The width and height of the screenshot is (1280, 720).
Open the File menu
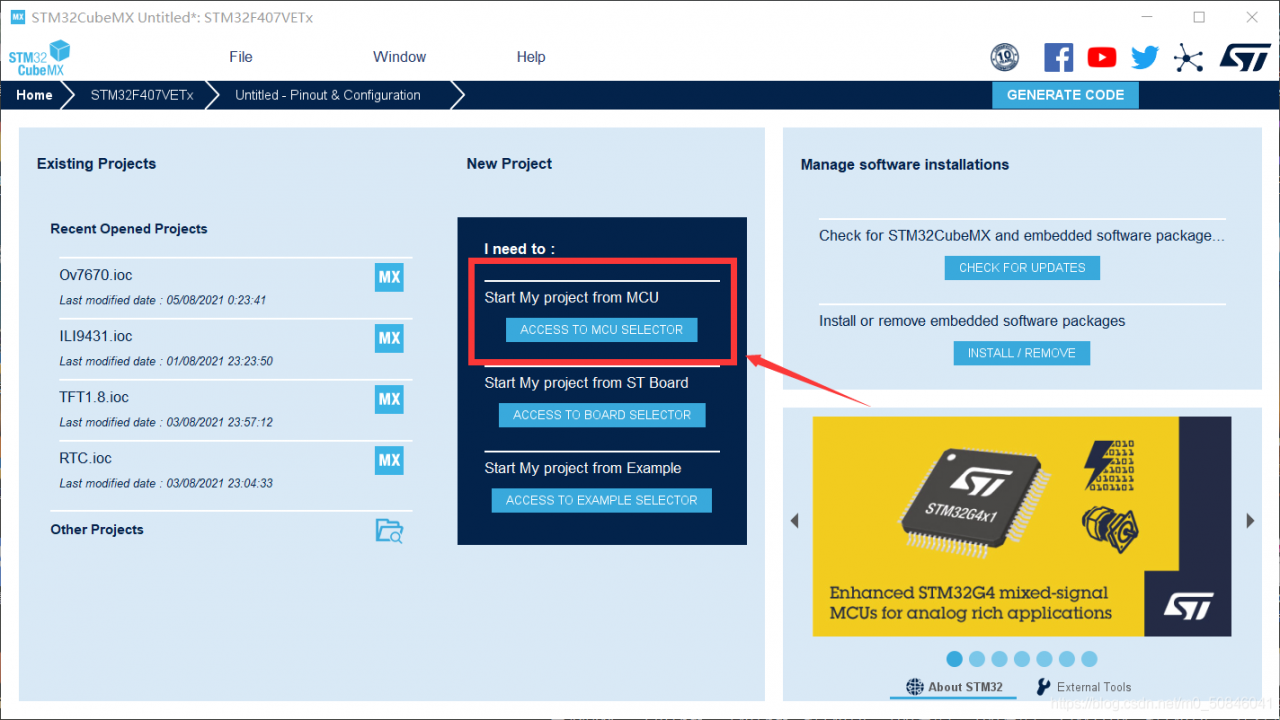pyautogui.click(x=241, y=57)
